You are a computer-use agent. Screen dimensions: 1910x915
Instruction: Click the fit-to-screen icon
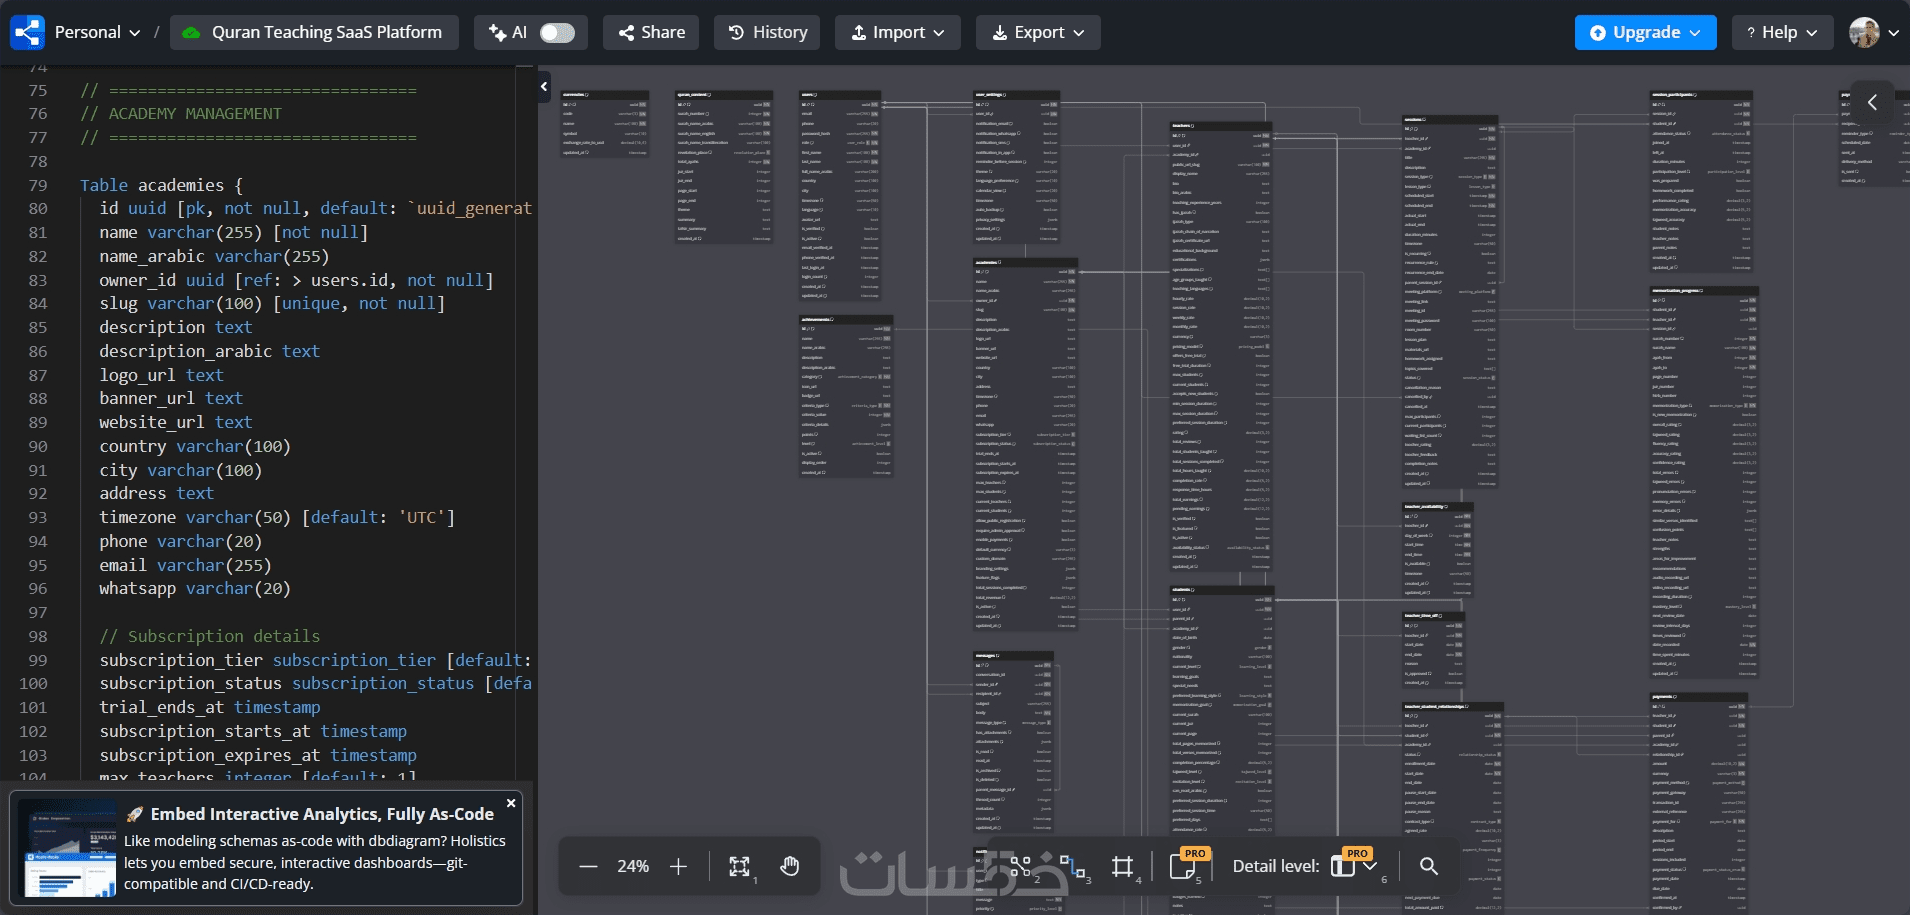pos(739,866)
